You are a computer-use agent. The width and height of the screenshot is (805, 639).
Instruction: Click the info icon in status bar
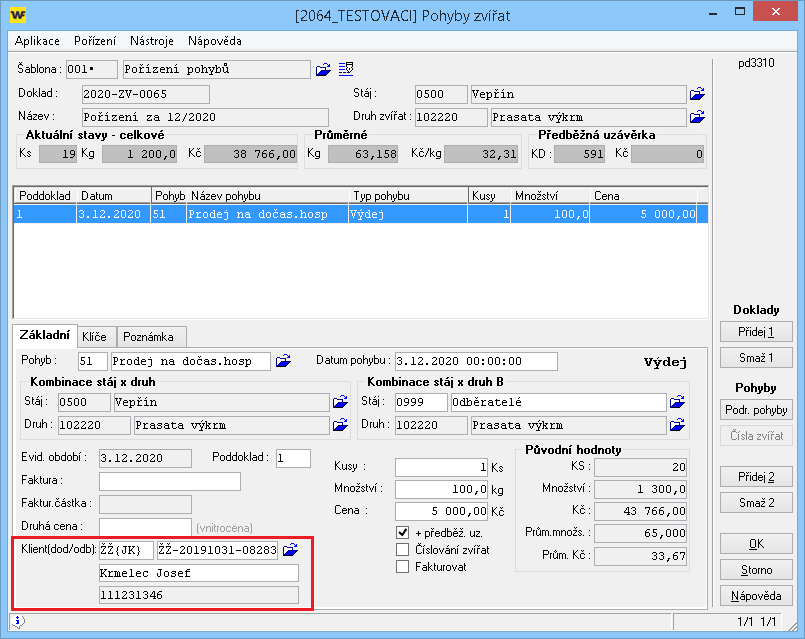click(20, 621)
